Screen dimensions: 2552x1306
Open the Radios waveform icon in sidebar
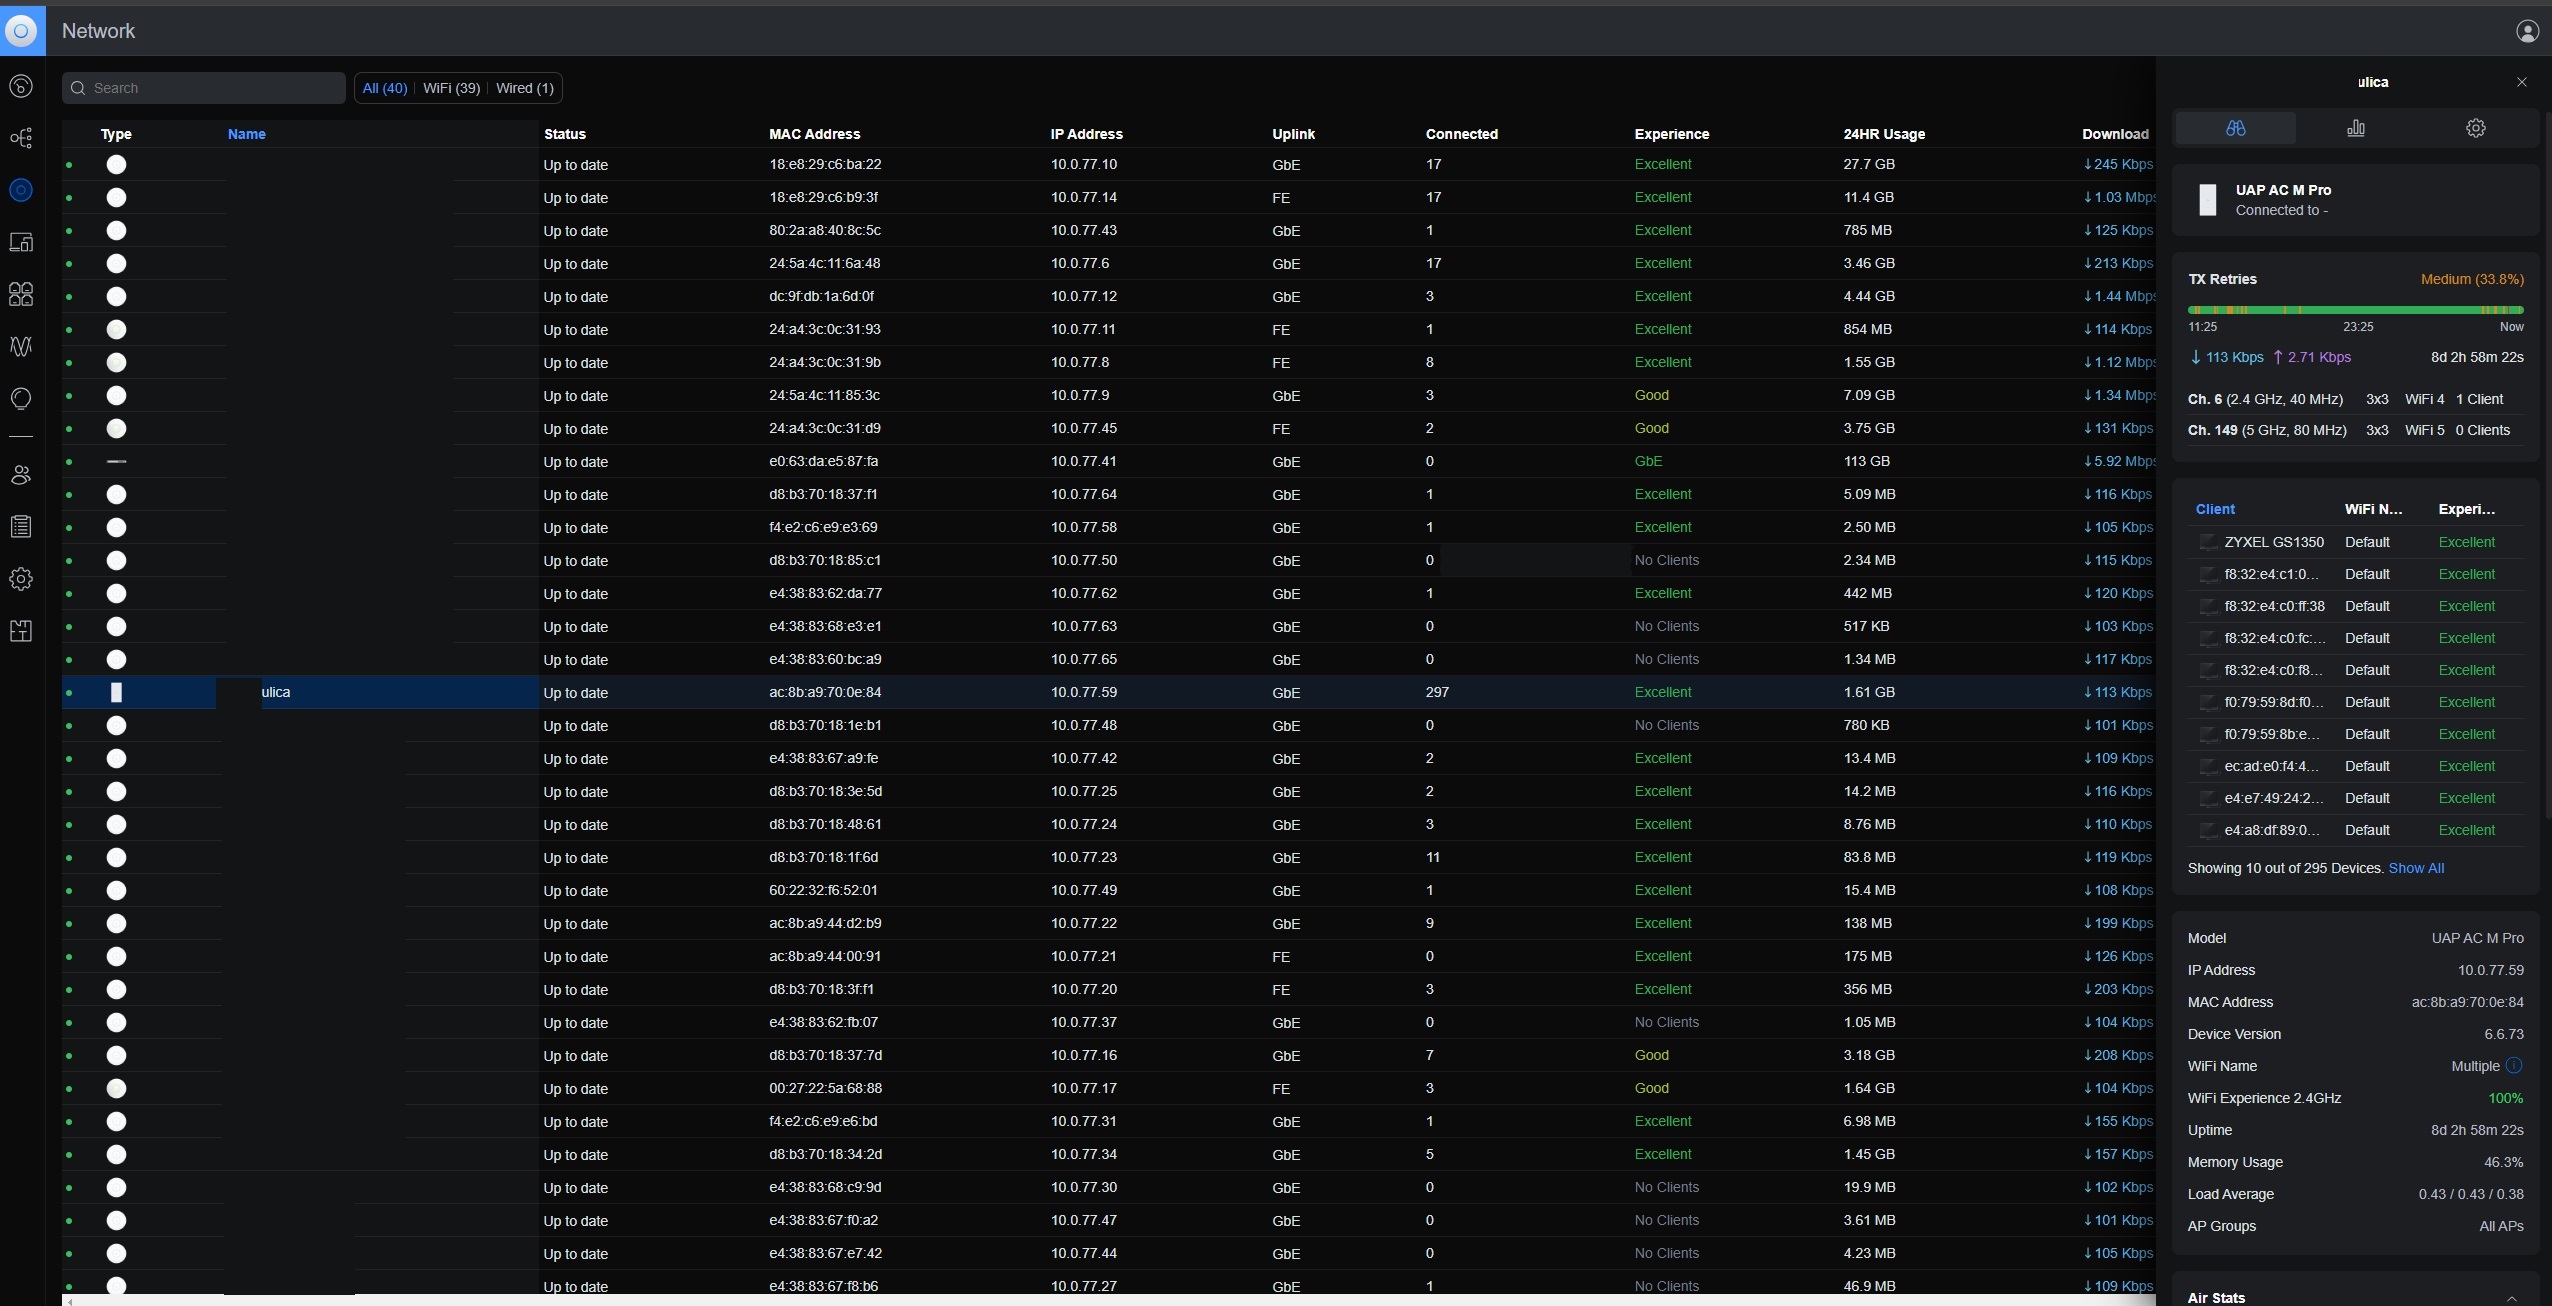21,346
